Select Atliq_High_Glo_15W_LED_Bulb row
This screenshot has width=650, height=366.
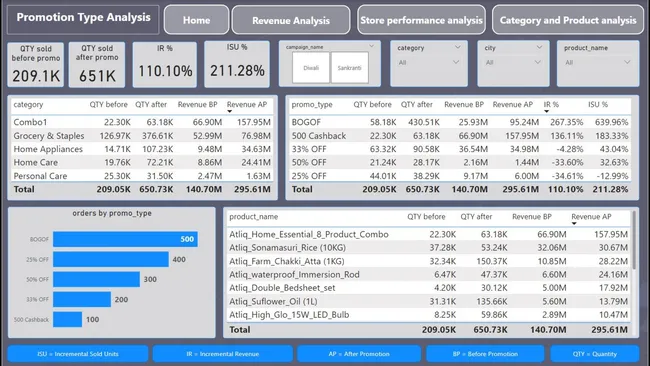428,315
